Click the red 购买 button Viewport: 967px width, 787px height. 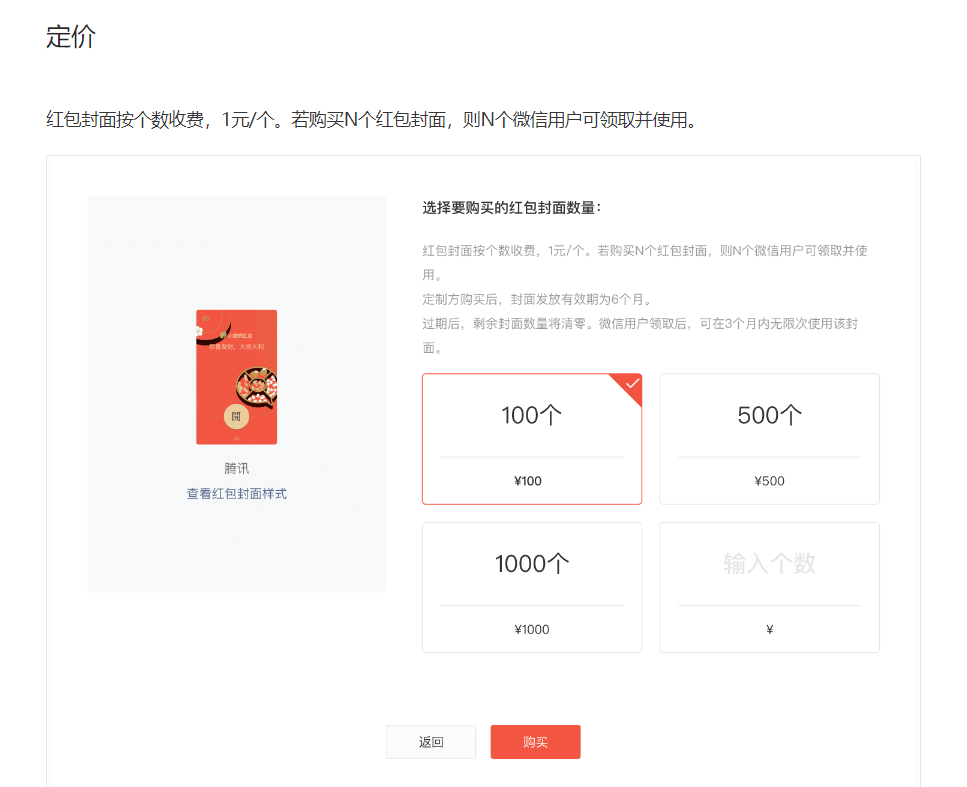[535, 742]
